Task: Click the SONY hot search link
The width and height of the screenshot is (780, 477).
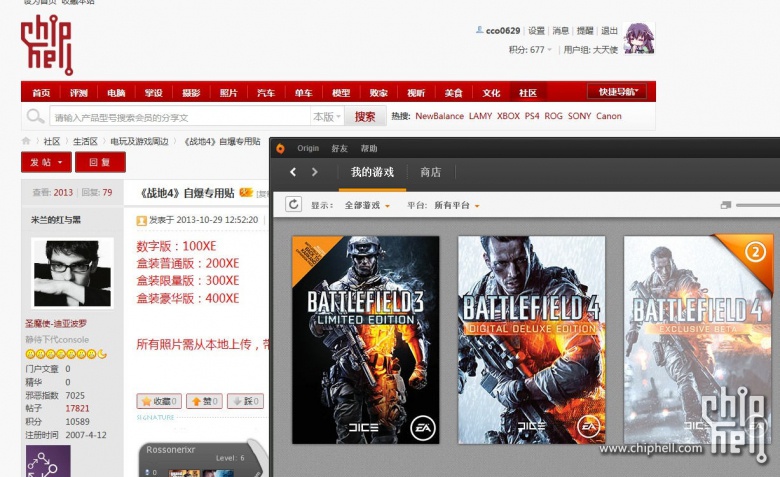Action: [x=580, y=116]
